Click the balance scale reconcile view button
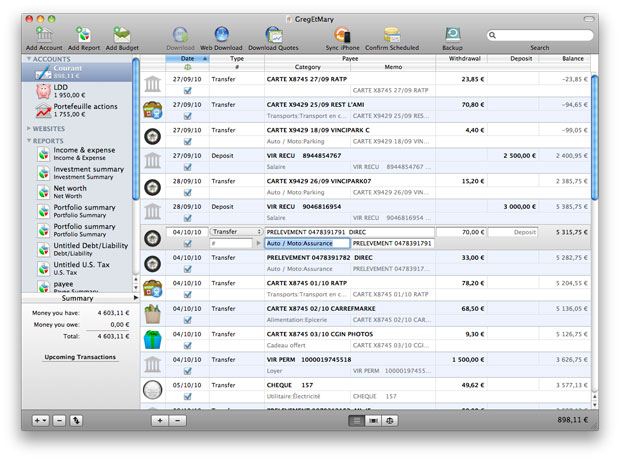620x460 pixels. click(x=389, y=420)
